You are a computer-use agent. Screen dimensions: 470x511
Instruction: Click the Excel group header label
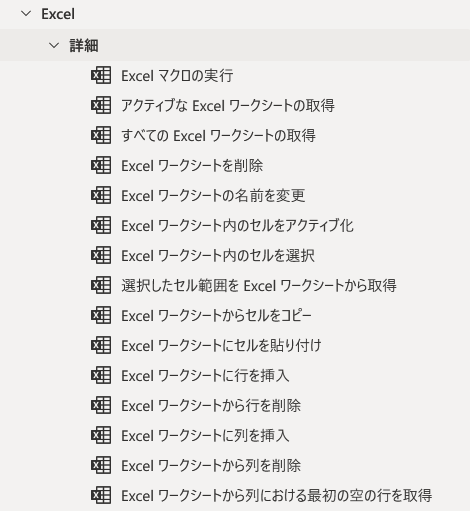point(58,14)
